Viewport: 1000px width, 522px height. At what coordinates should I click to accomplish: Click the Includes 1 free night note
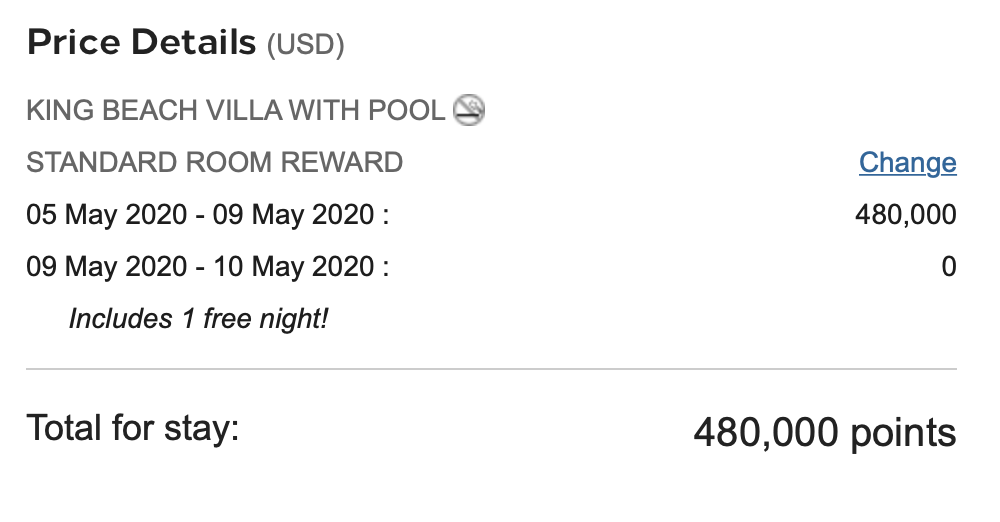point(198,319)
